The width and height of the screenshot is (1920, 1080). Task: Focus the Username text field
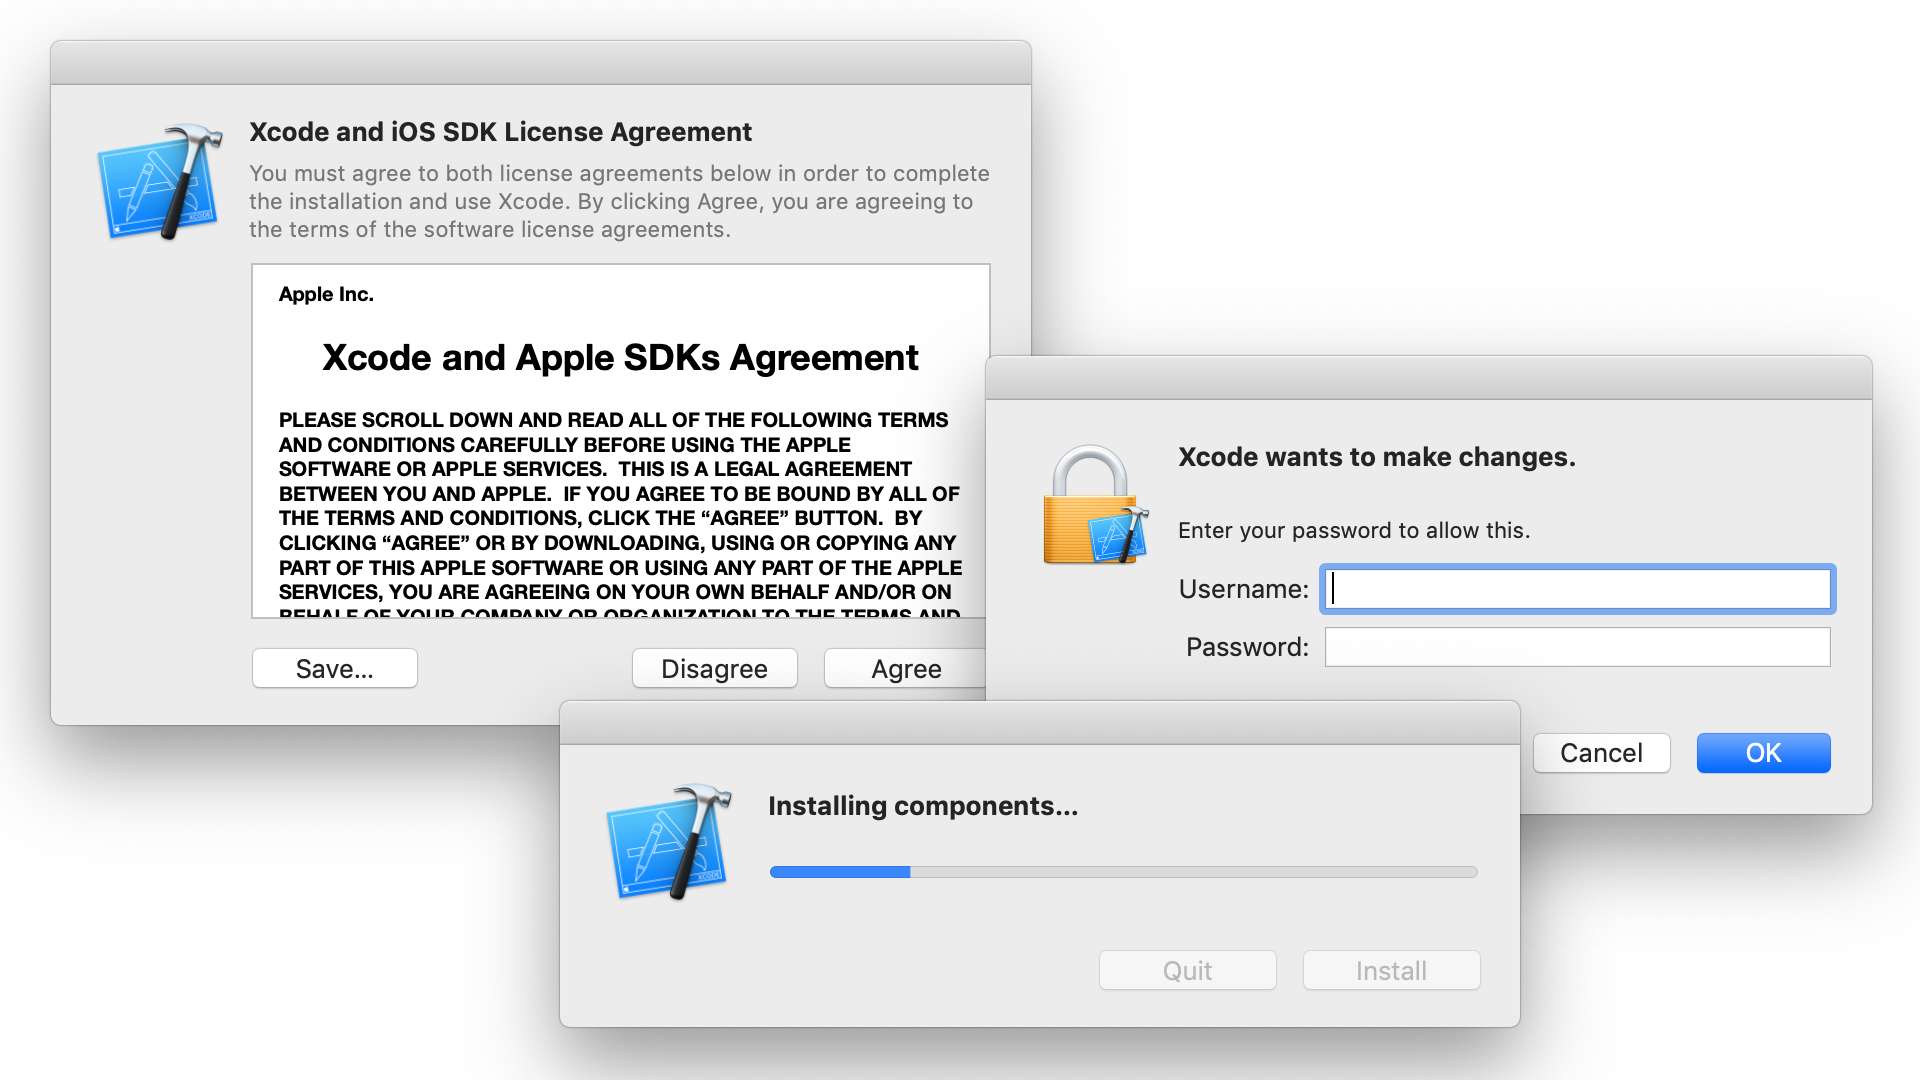point(1577,589)
